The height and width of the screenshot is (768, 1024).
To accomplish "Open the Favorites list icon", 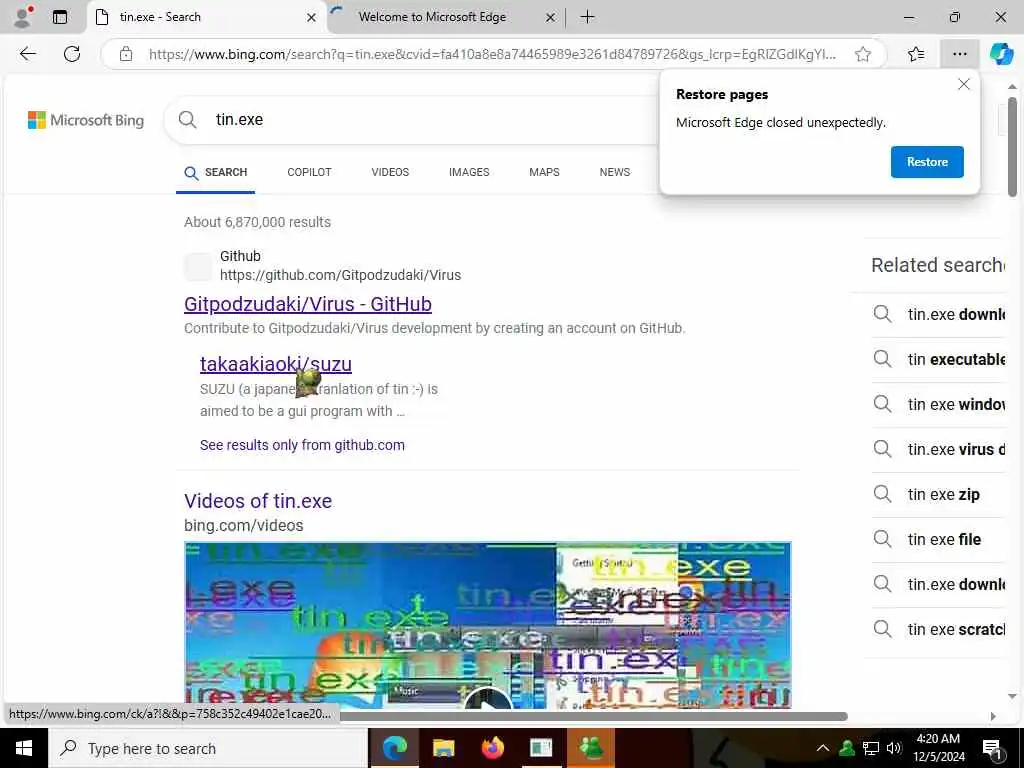I will (x=916, y=54).
